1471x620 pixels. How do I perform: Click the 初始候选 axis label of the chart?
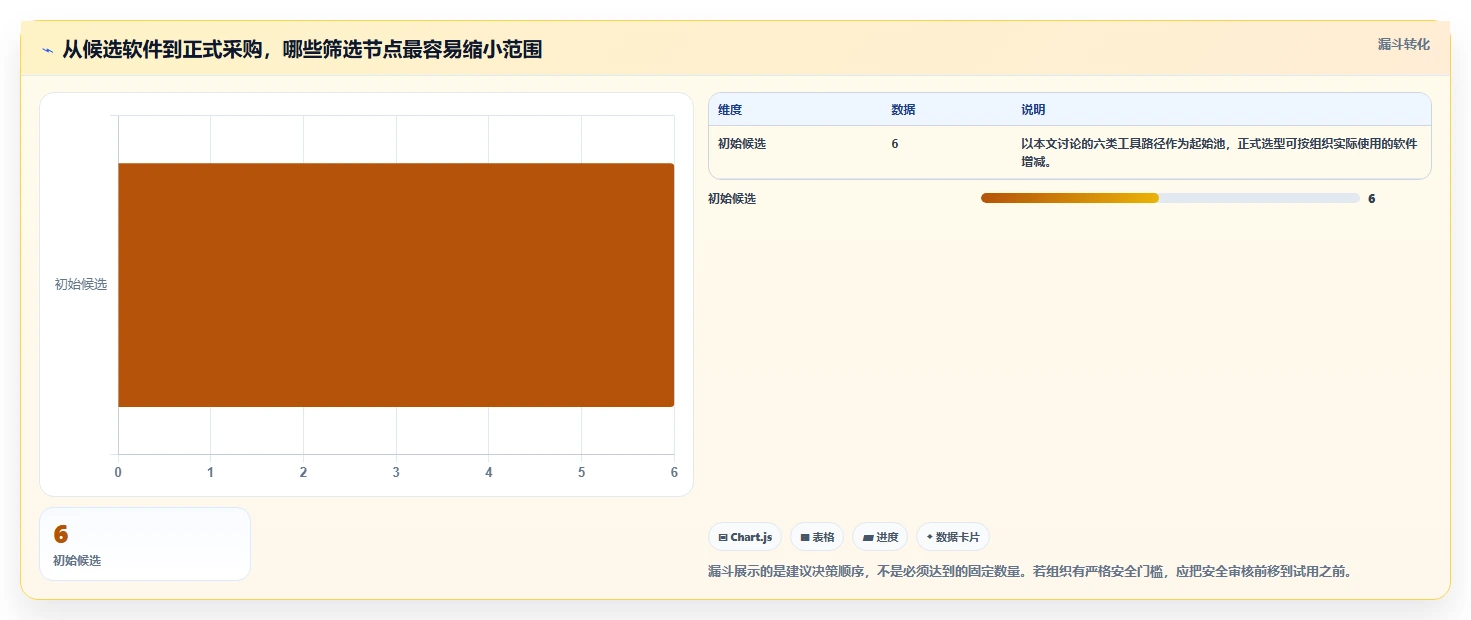coord(81,285)
